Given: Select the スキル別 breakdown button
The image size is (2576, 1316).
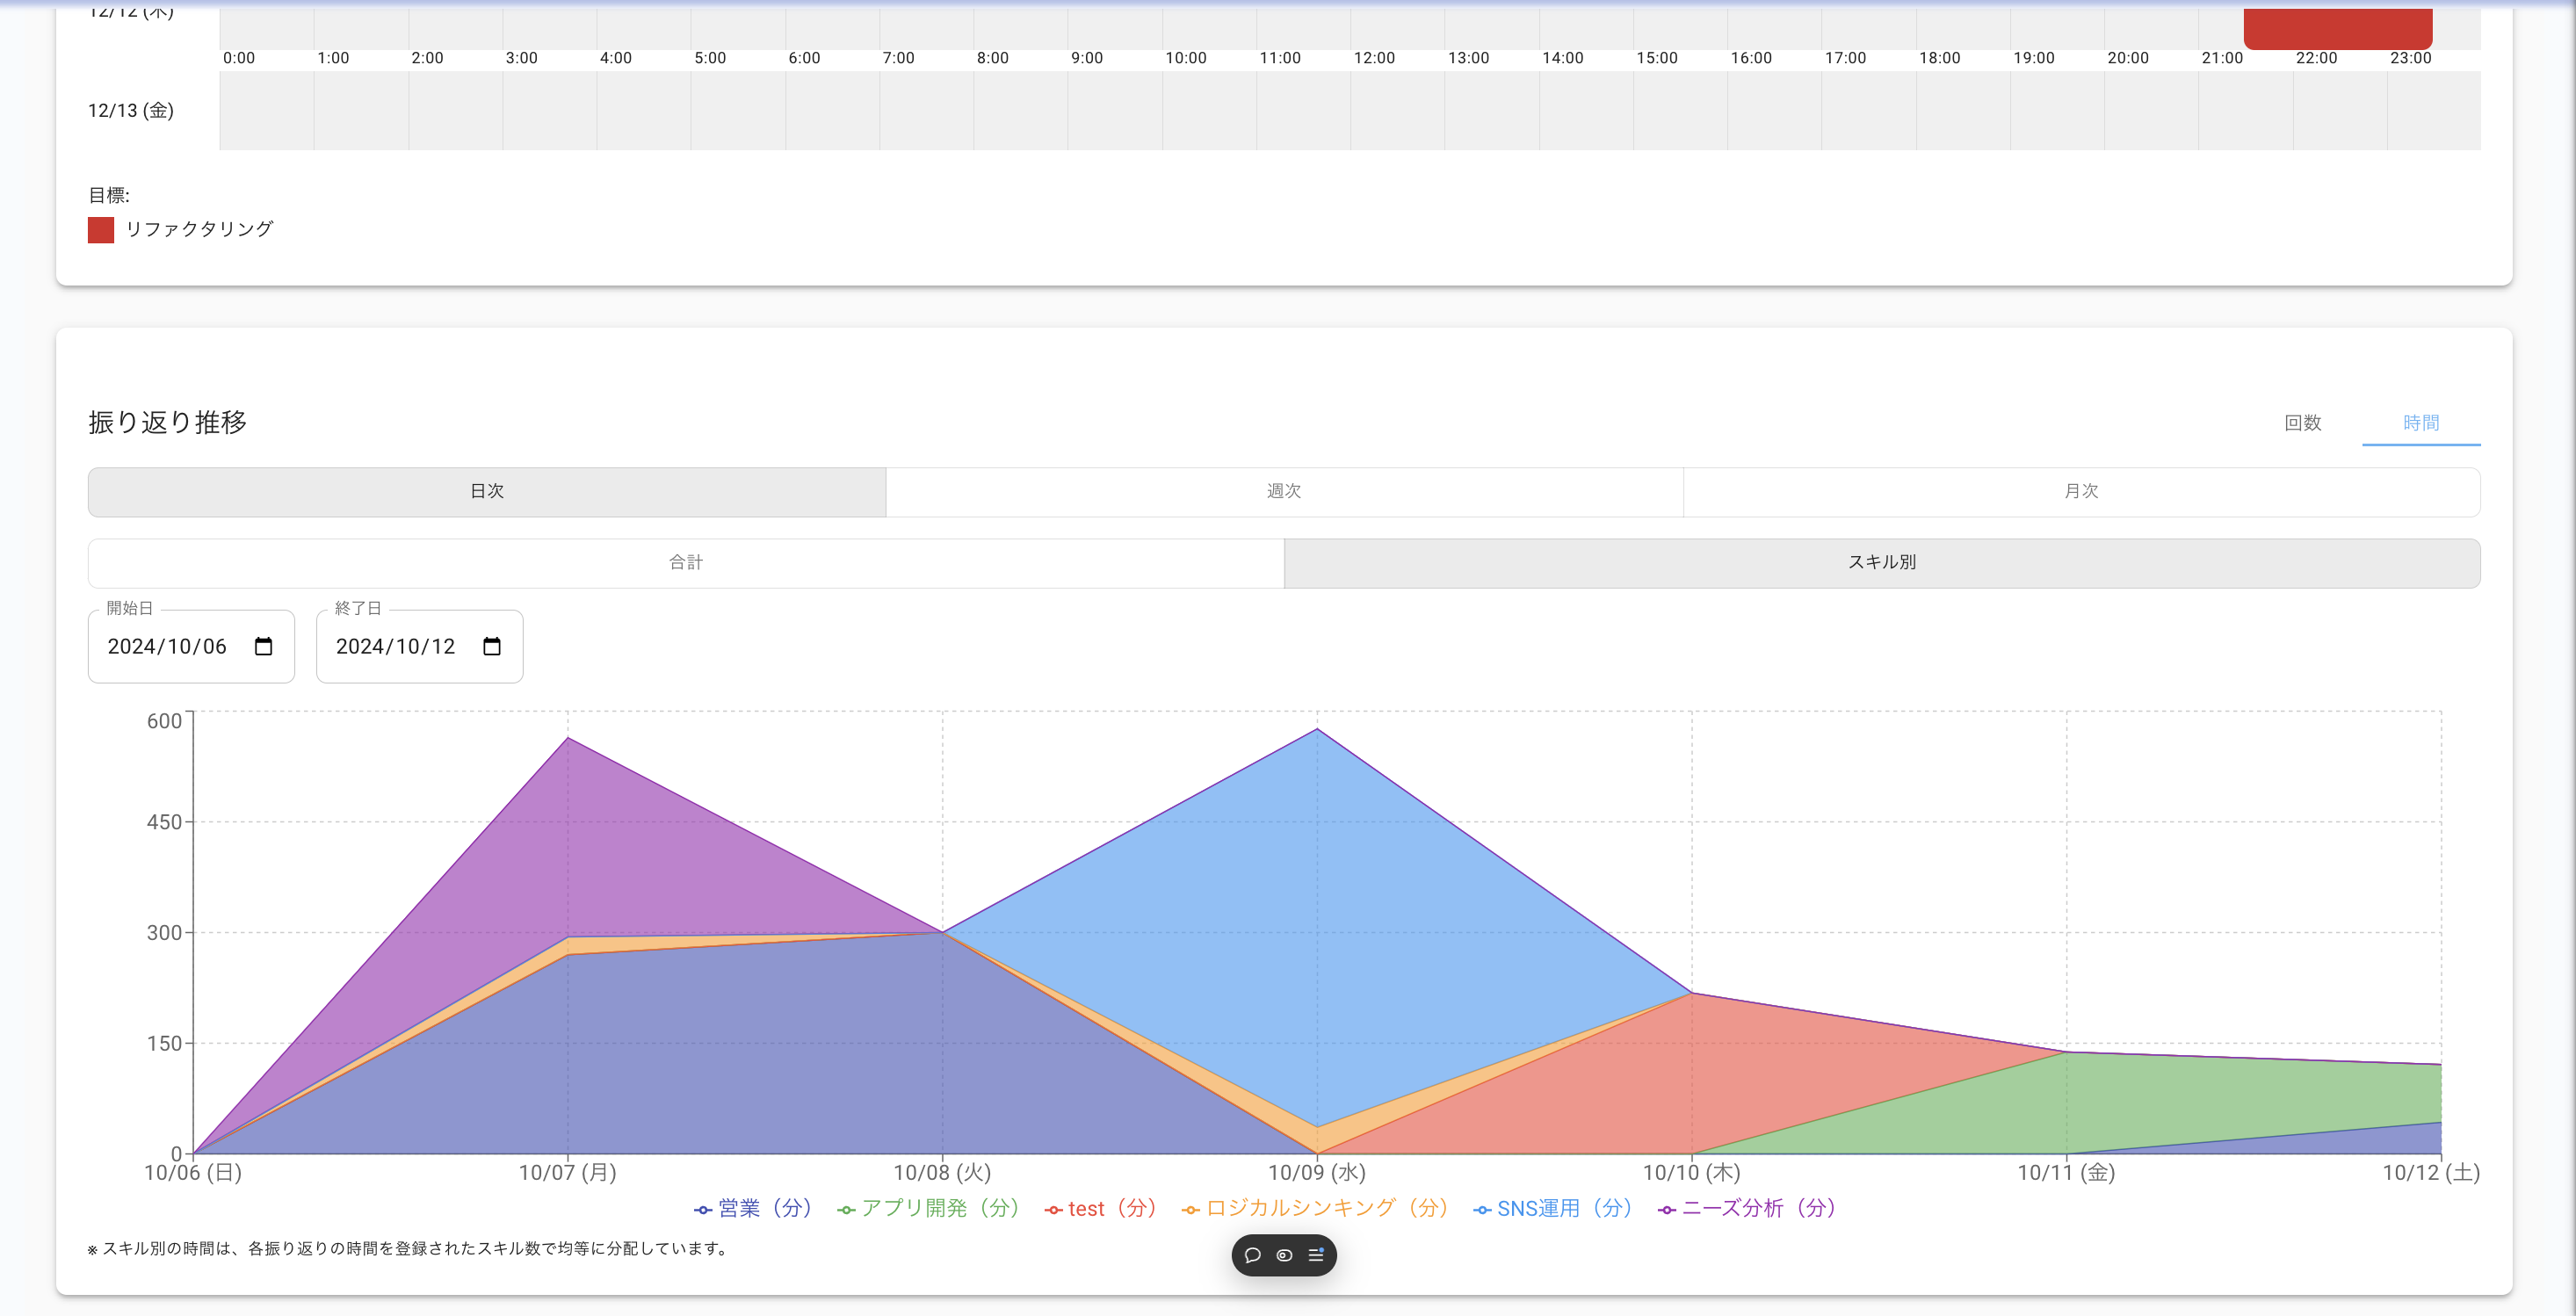Looking at the screenshot, I should (x=1881, y=563).
